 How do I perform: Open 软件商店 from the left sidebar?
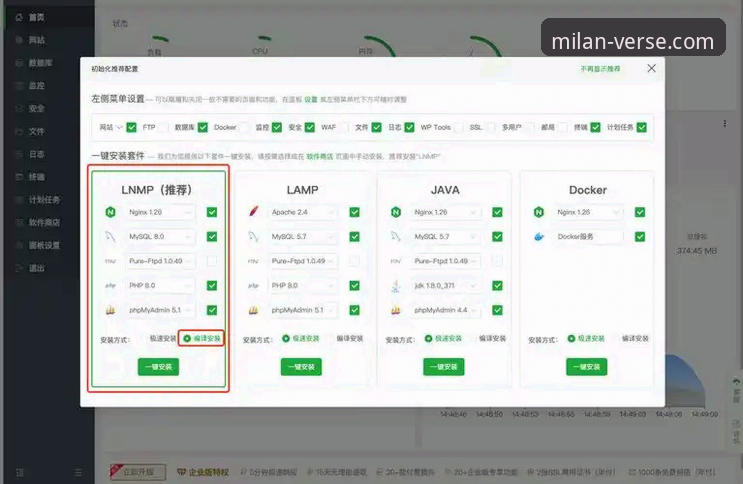(47, 222)
